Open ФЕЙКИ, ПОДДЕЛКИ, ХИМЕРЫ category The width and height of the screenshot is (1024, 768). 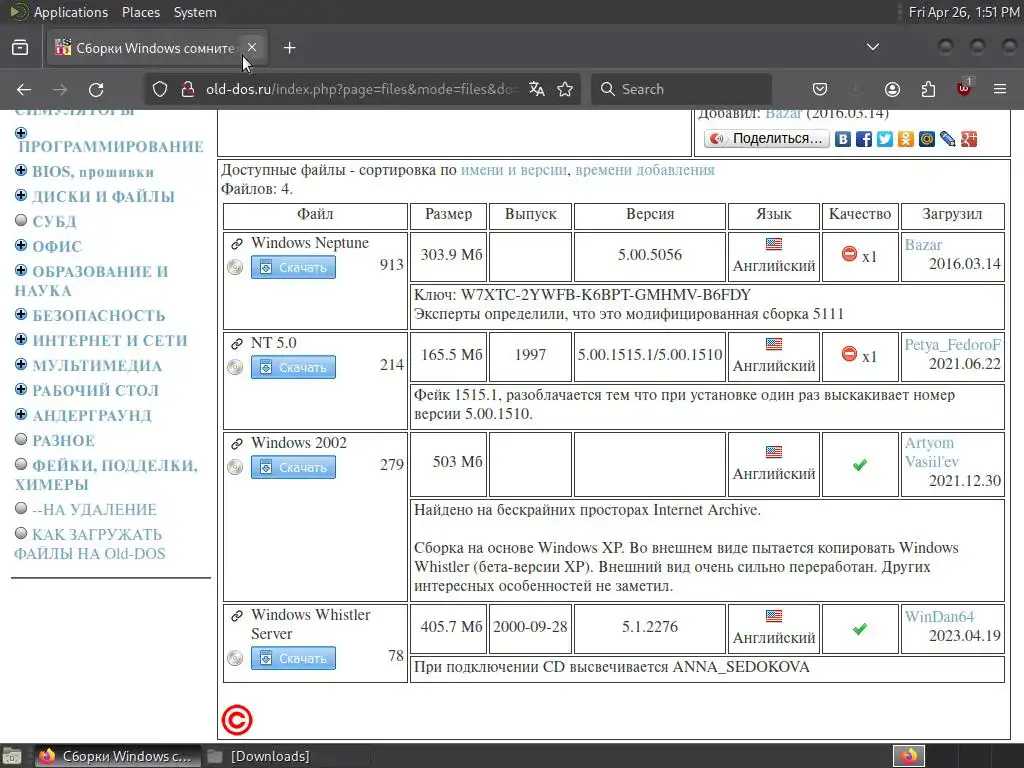106,475
